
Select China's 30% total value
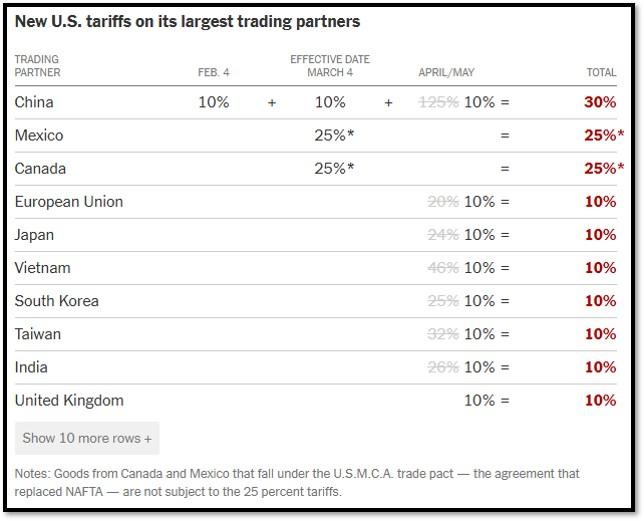coord(600,102)
